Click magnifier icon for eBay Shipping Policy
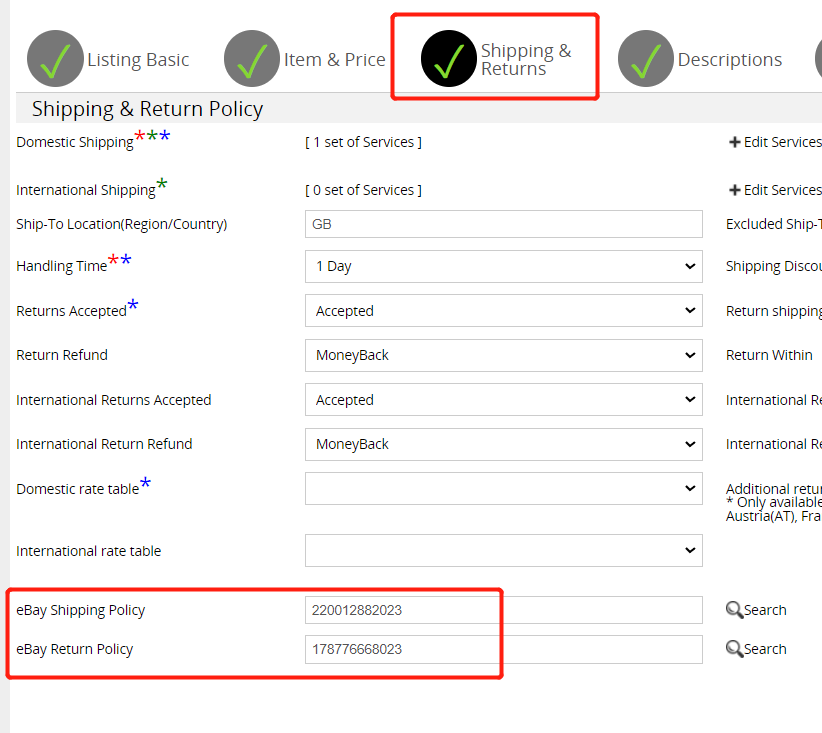The height and width of the screenshot is (733, 822). coord(734,610)
